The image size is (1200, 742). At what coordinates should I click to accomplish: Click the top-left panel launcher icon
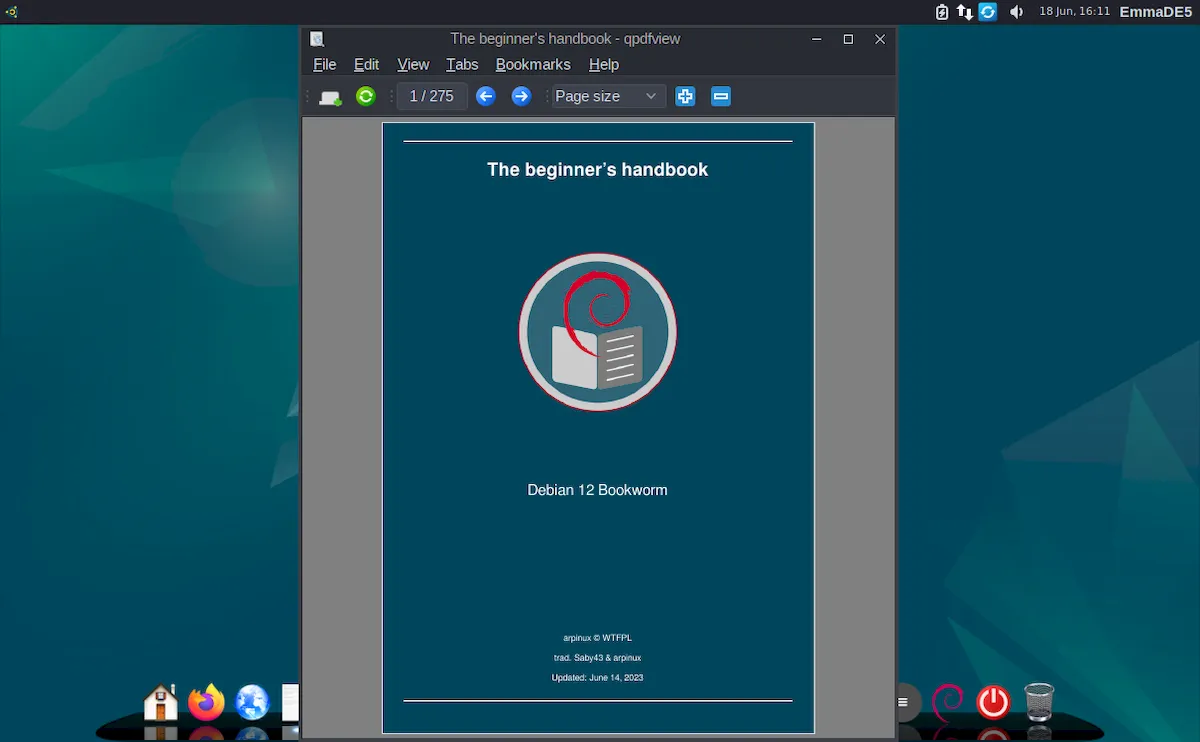(12, 12)
